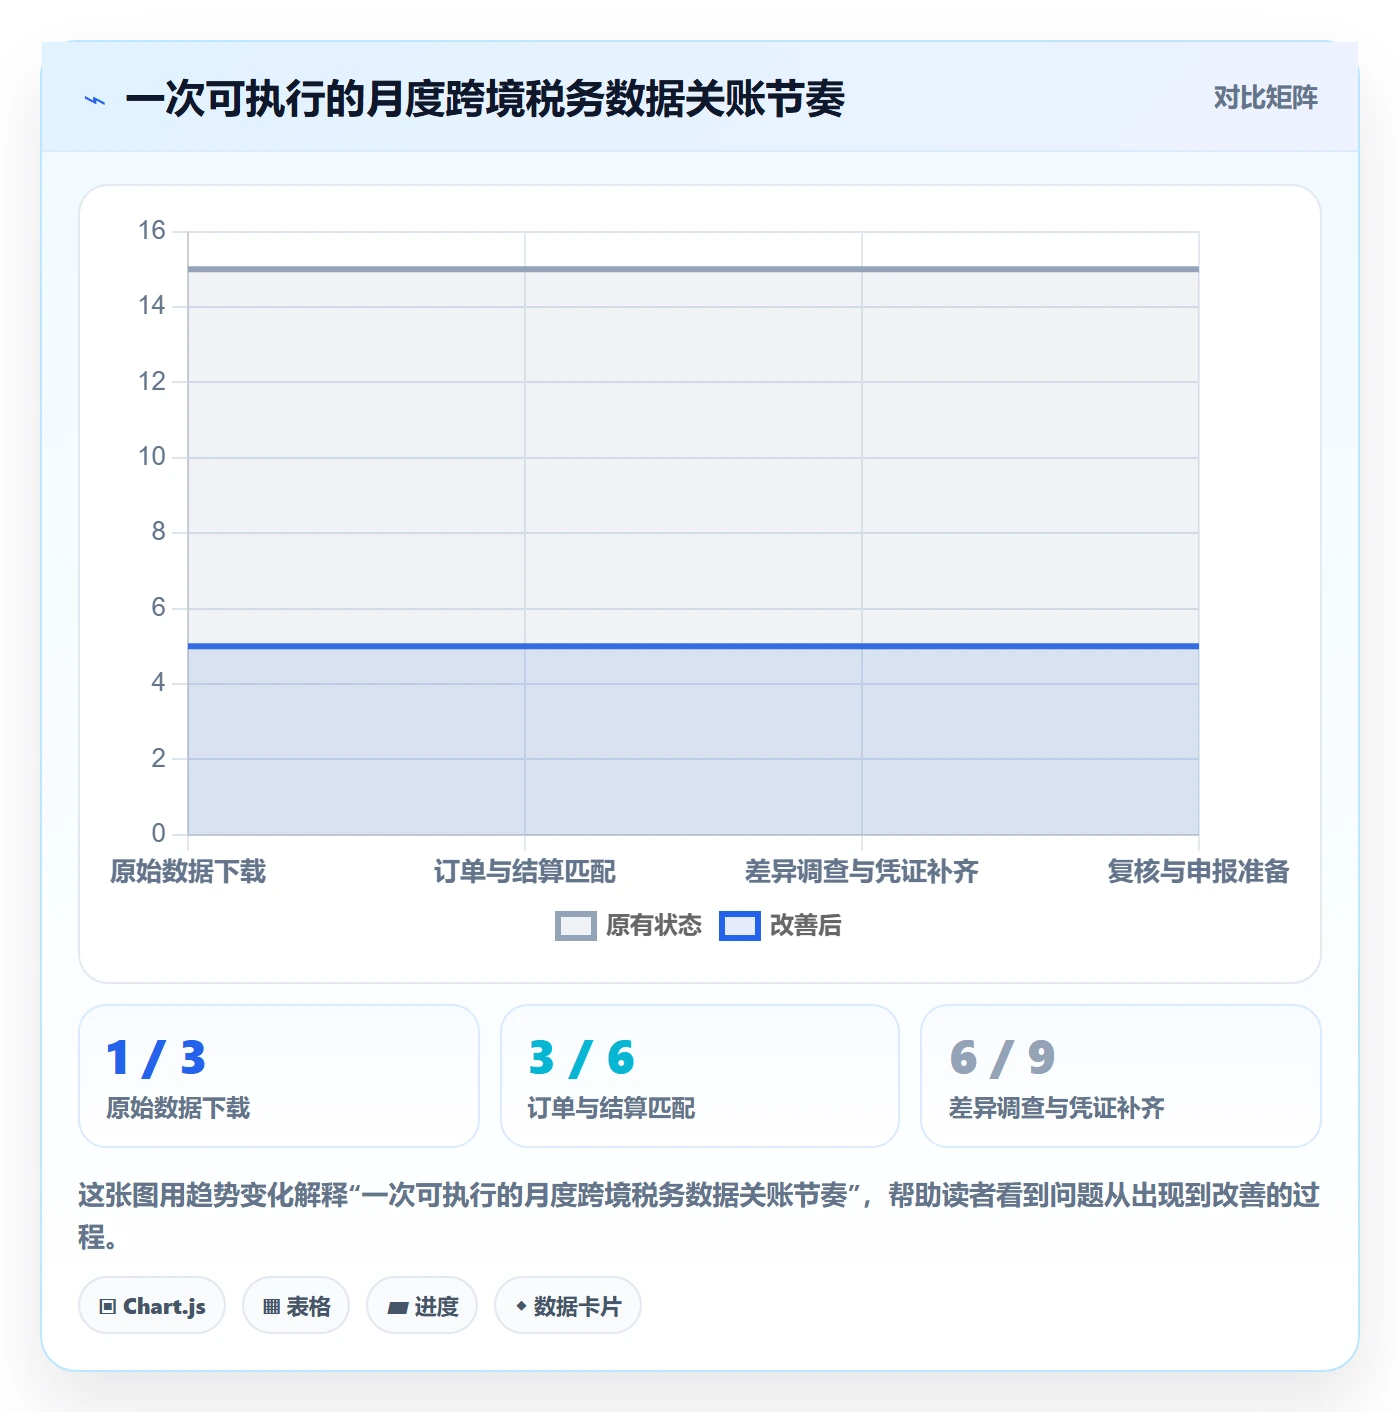Click the 差异调查与凭证补齐 x-axis label
Viewport: 1400px width, 1412px height.
[x=861, y=872]
